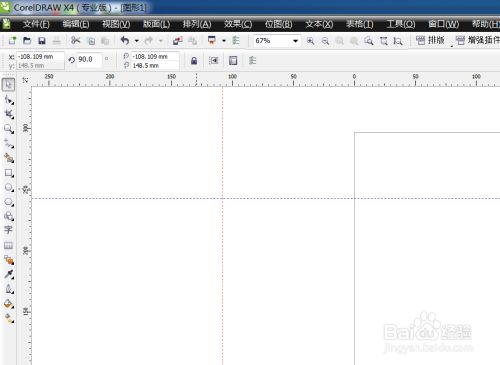Toggle snap to guidelines icon

coord(213,61)
